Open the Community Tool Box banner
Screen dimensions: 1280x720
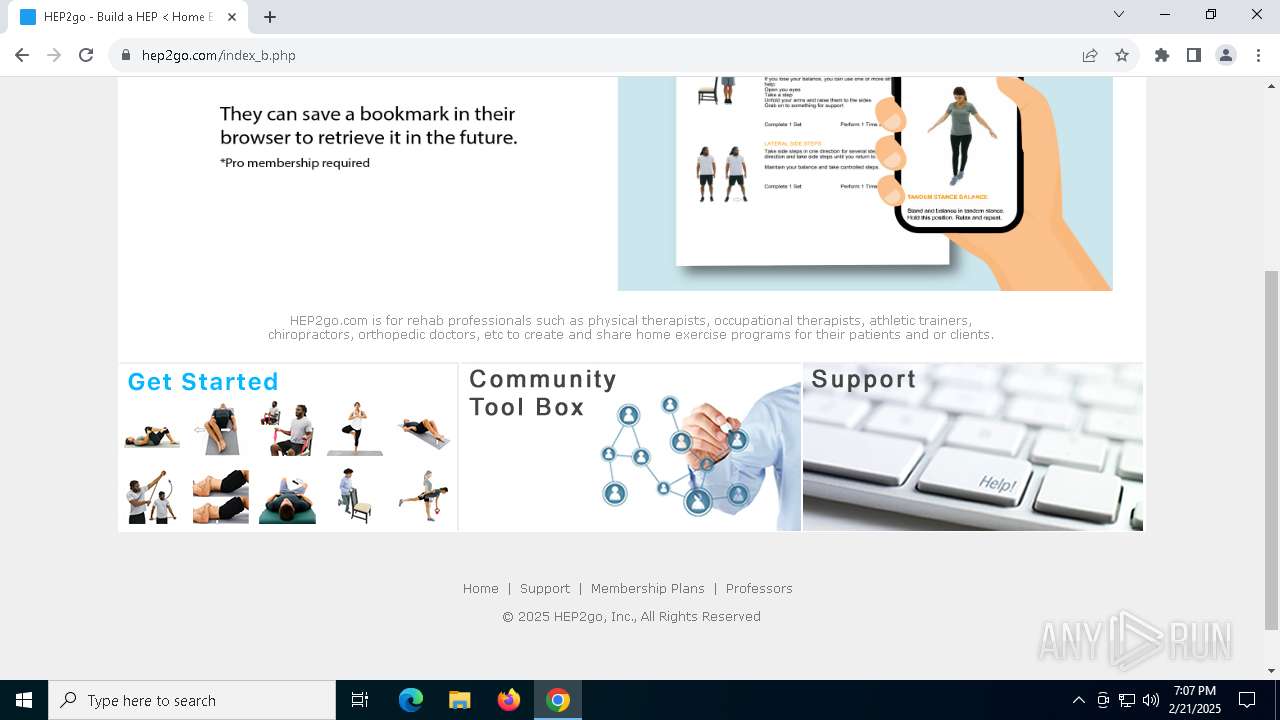click(630, 447)
